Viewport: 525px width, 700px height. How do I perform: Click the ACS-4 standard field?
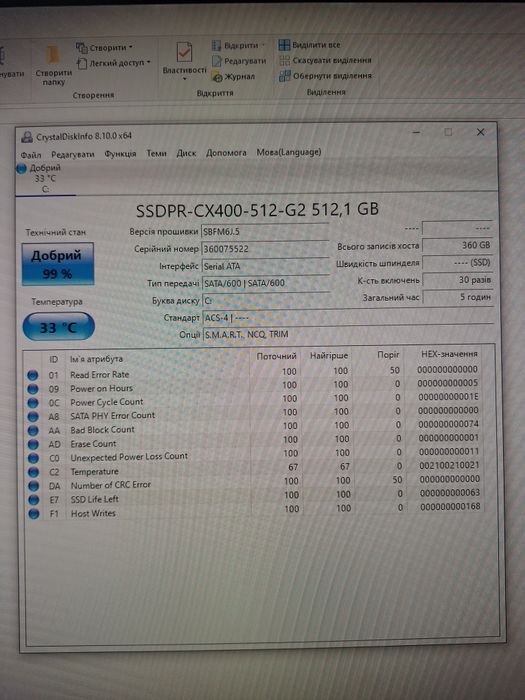click(348, 317)
